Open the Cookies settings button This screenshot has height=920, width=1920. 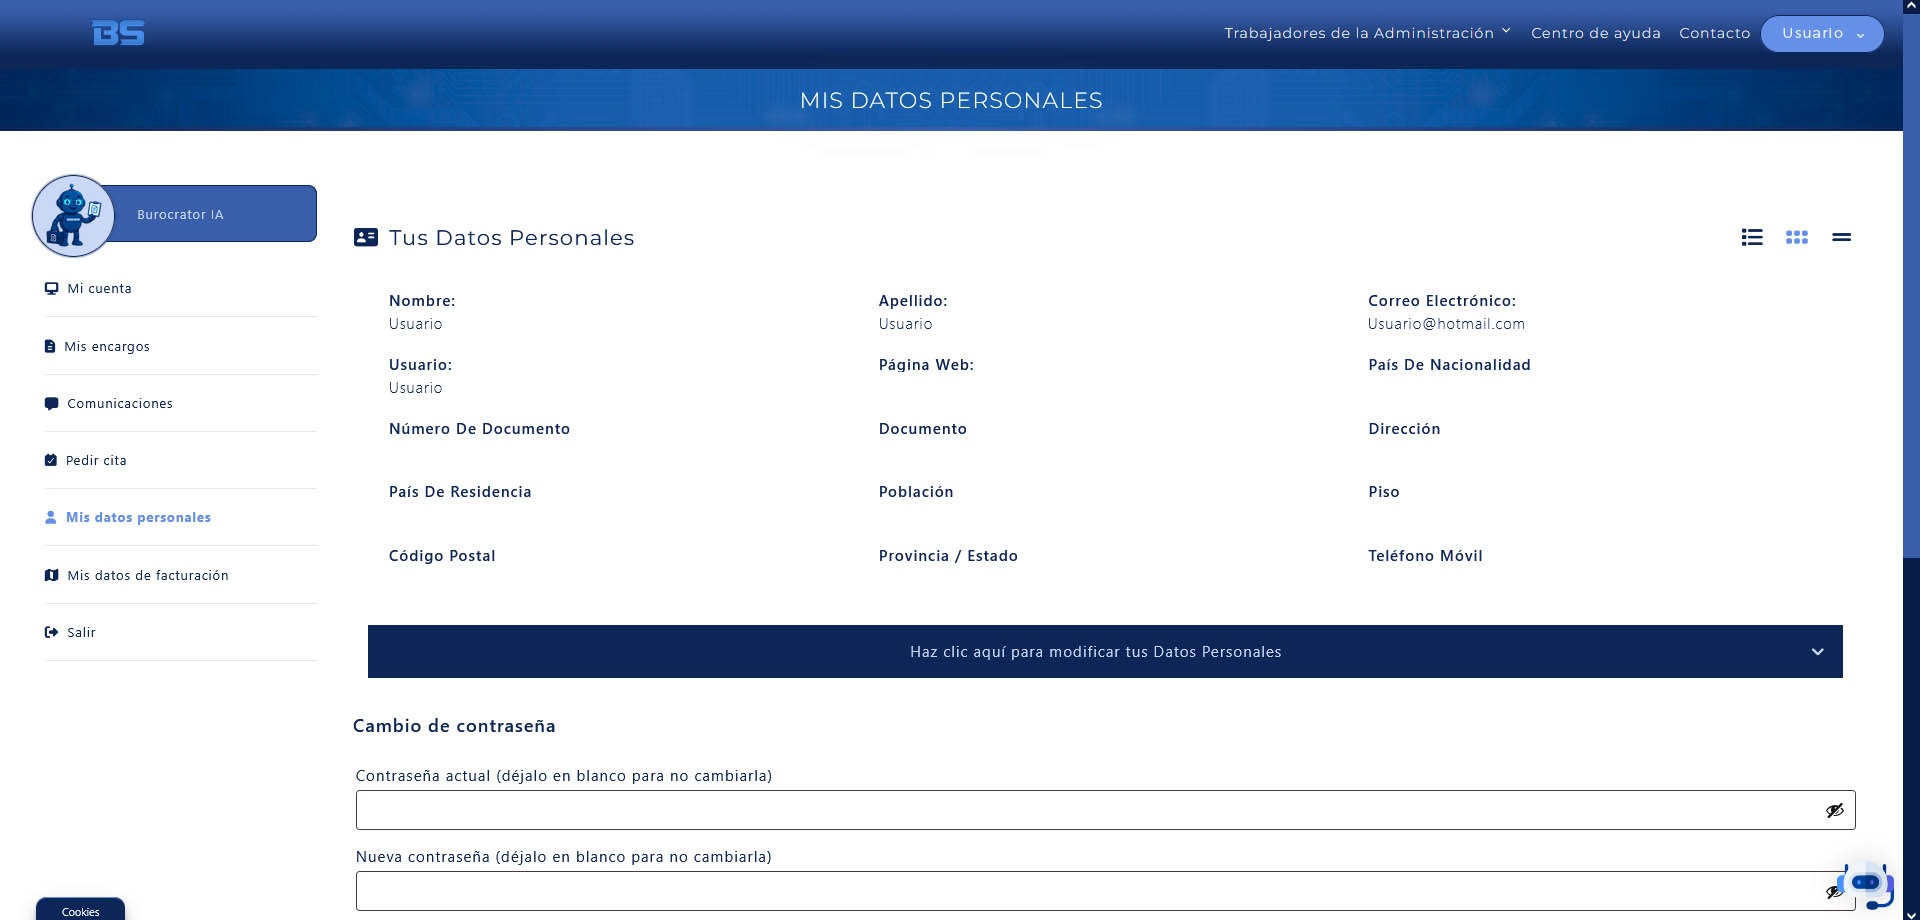point(80,910)
